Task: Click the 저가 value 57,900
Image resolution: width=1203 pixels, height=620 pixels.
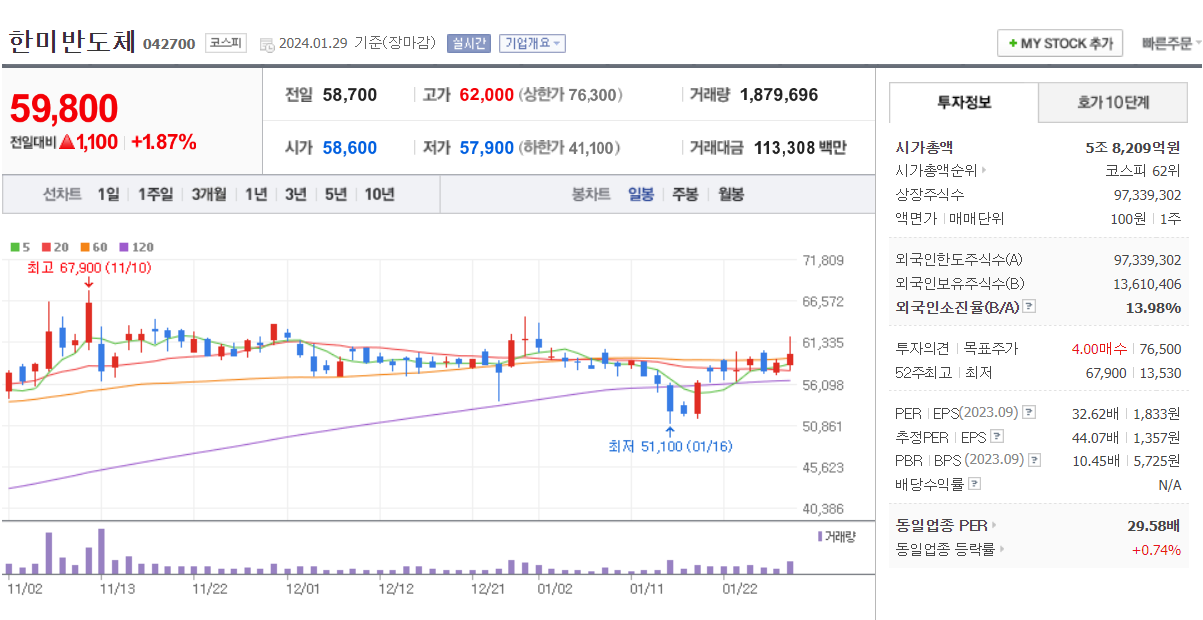Action: (x=486, y=148)
